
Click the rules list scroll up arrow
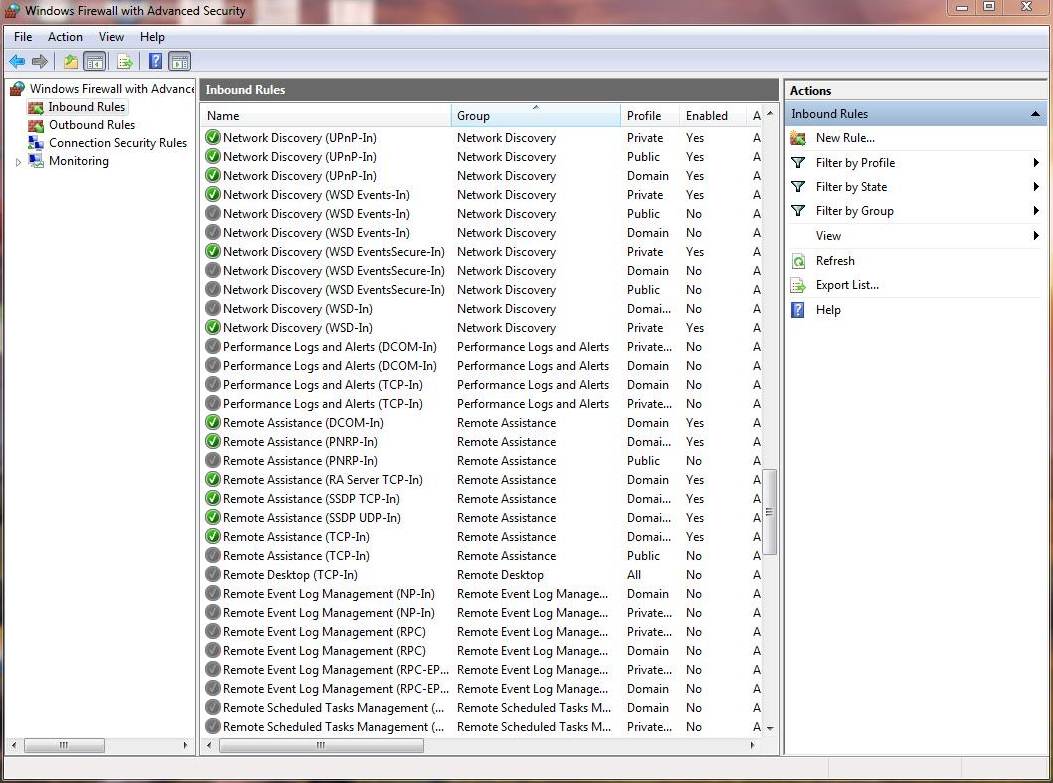770,113
